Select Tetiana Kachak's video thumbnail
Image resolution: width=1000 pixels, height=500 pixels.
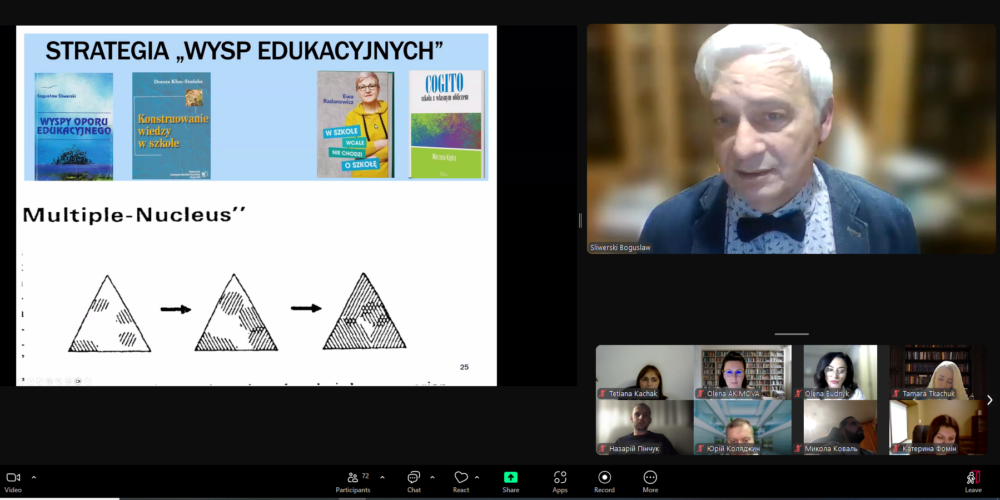click(644, 372)
